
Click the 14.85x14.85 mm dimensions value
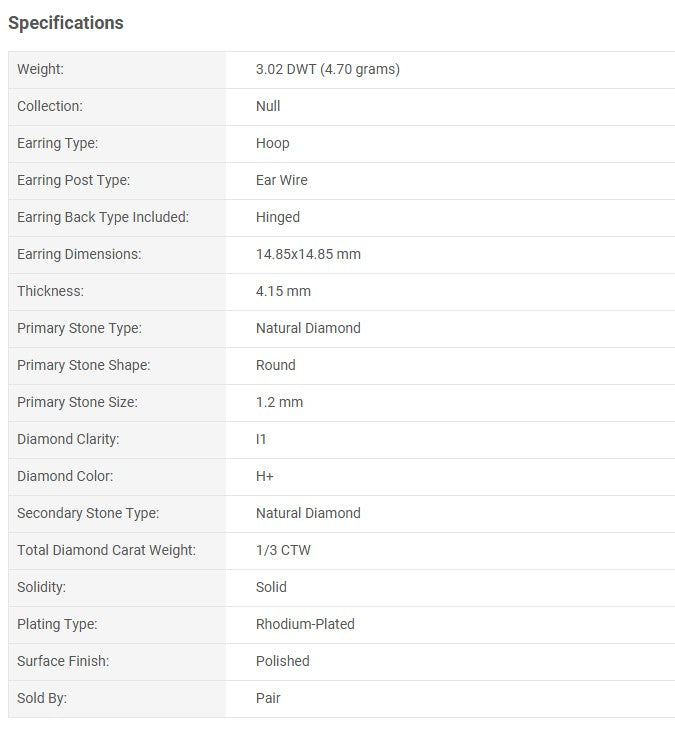pyautogui.click(x=308, y=254)
